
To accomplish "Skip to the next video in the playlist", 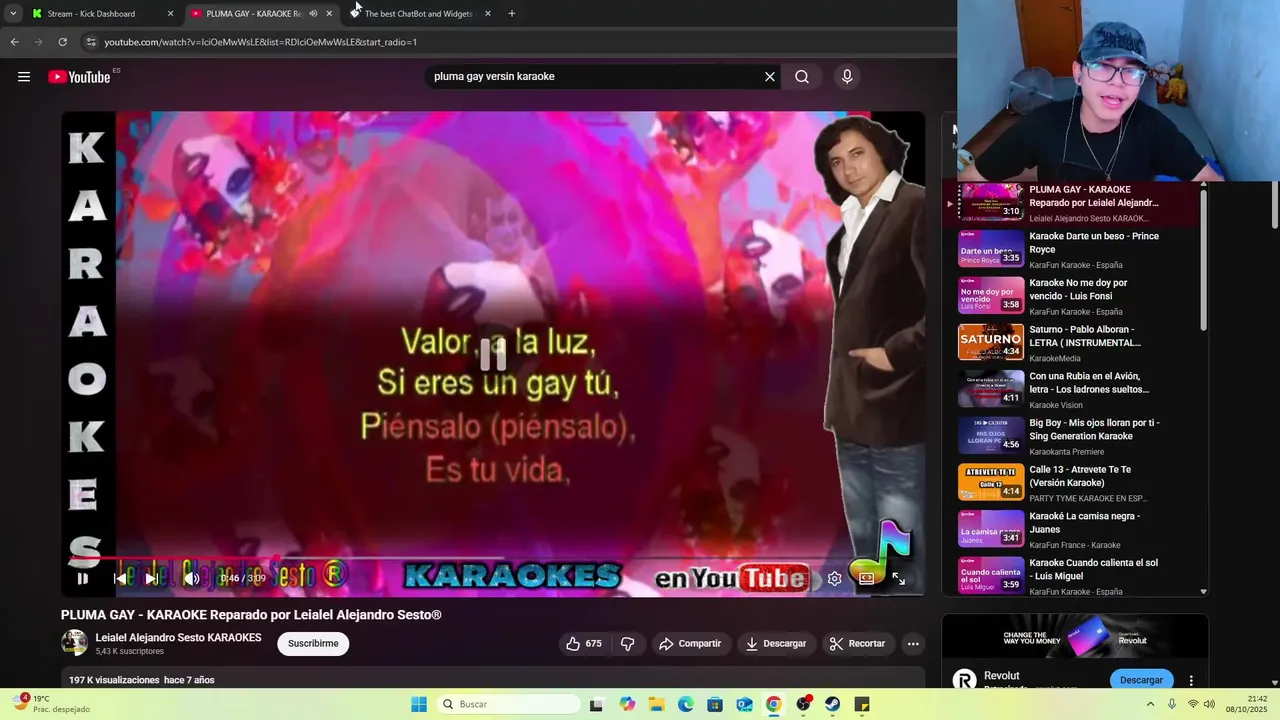I will coord(151,578).
